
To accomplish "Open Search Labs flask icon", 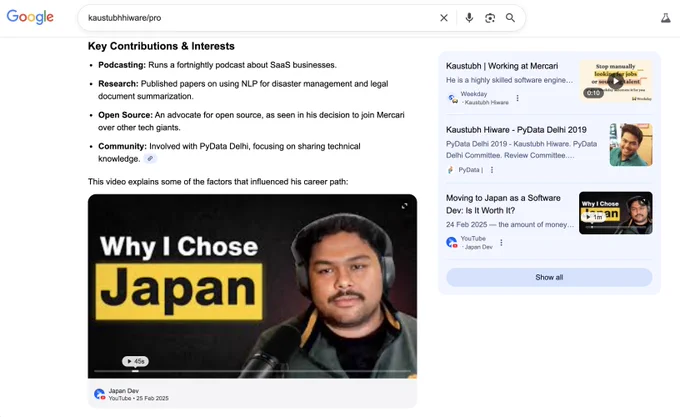I will [665, 18].
